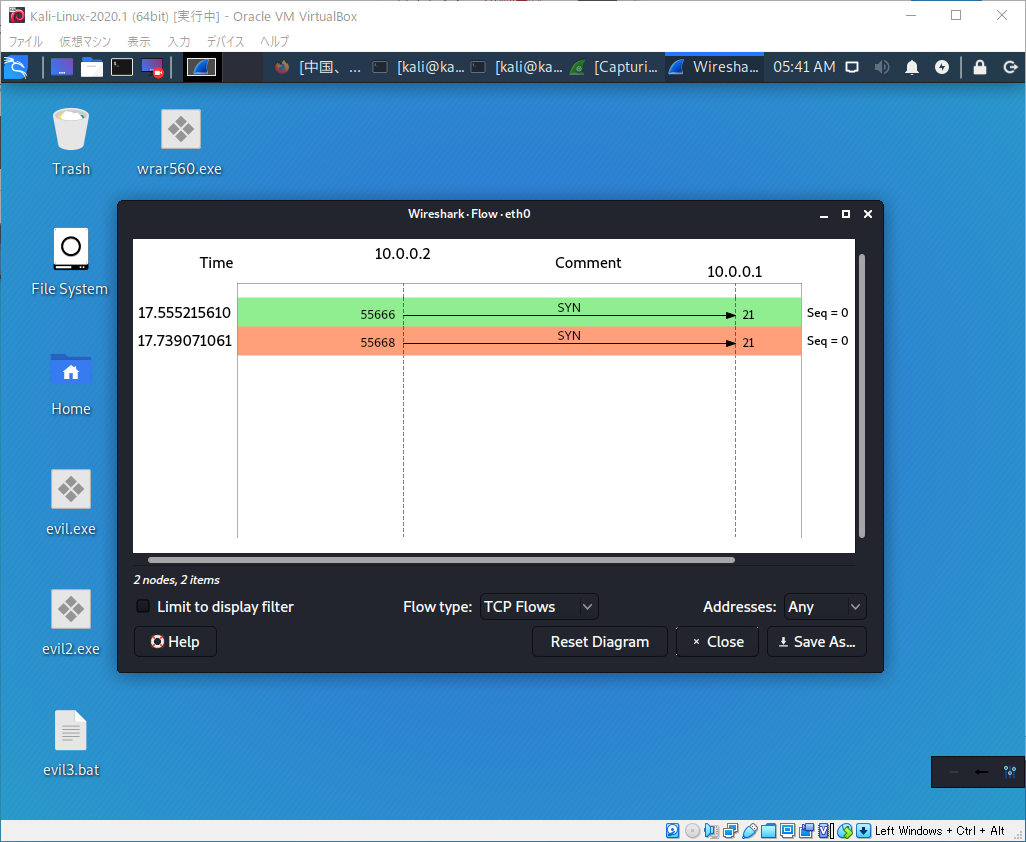Click the 10.0.0.2 node header
This screenshot has width=1026, height=842.
(x=402, y=254)
